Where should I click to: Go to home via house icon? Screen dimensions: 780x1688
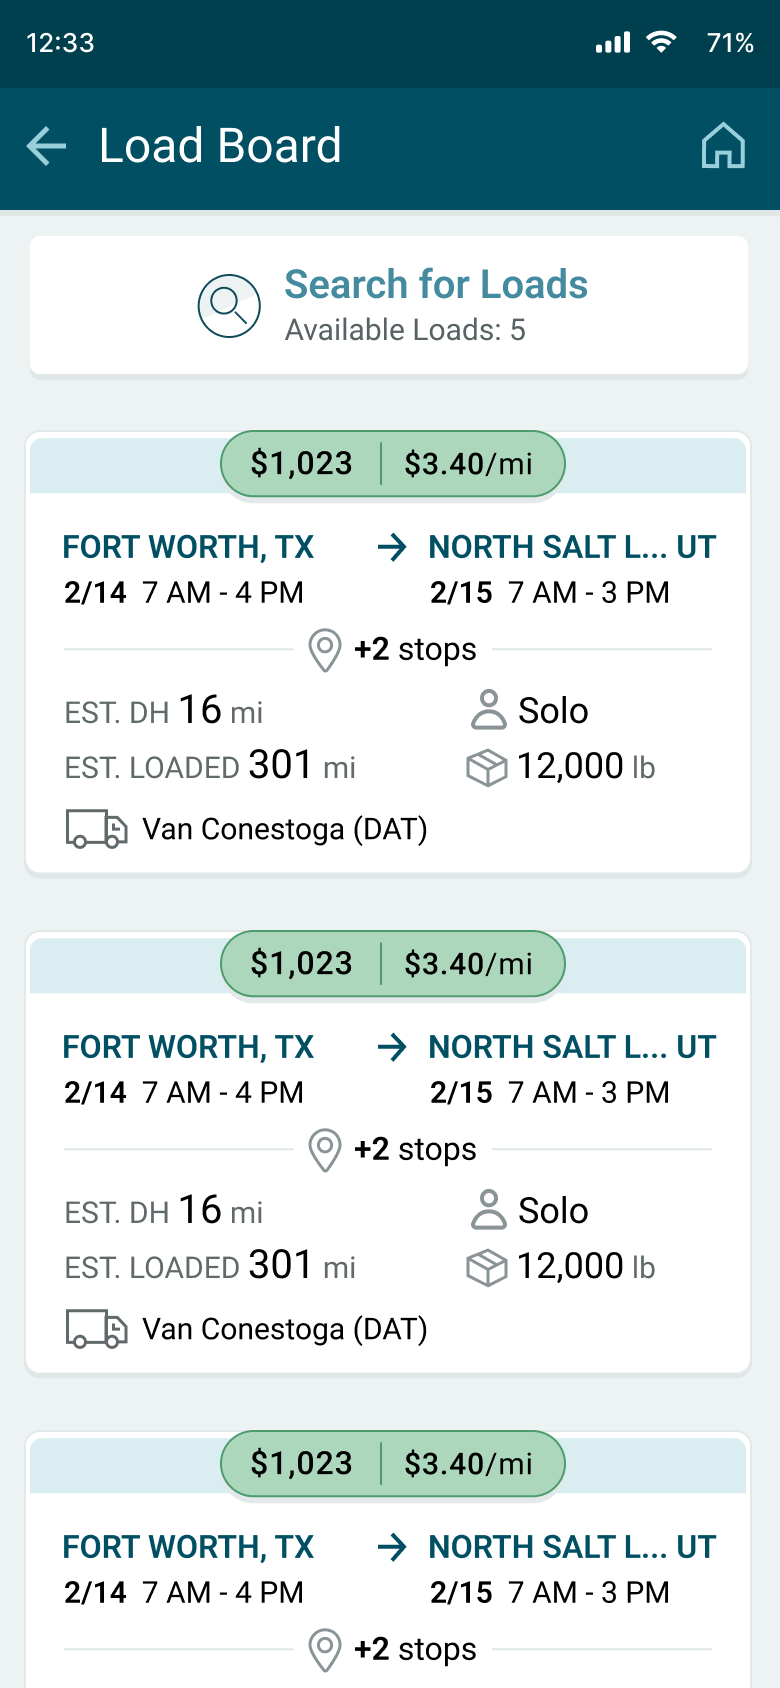(x=723, y=146)
